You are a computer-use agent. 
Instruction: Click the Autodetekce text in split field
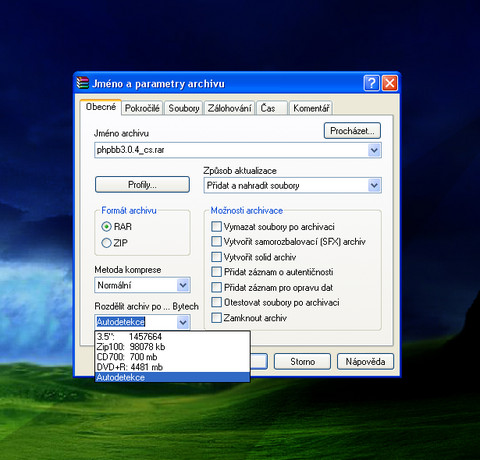click(121, 322)
